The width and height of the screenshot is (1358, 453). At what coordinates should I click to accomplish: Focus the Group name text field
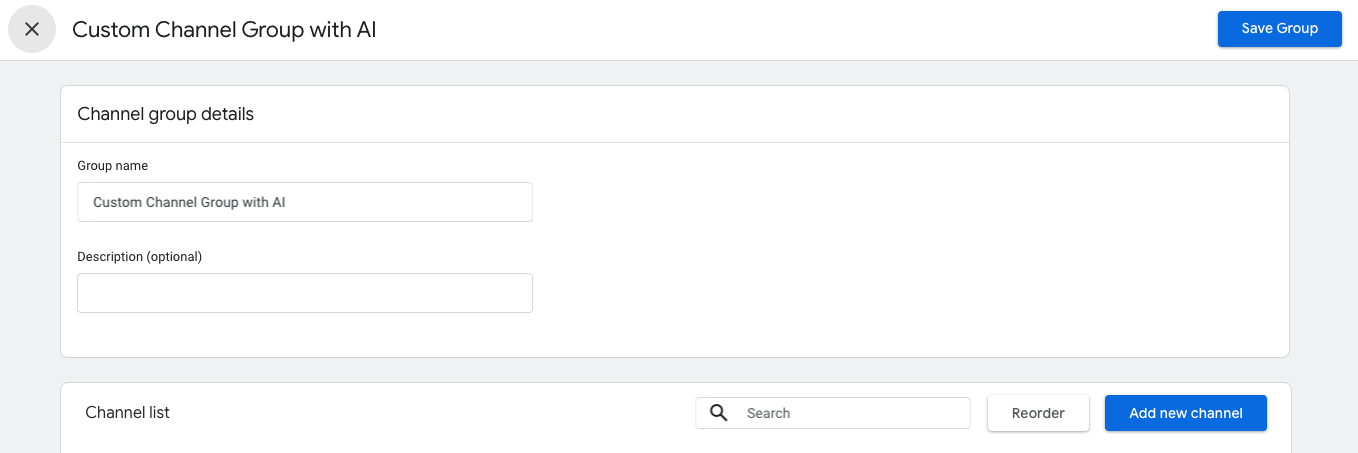(304, 202)
